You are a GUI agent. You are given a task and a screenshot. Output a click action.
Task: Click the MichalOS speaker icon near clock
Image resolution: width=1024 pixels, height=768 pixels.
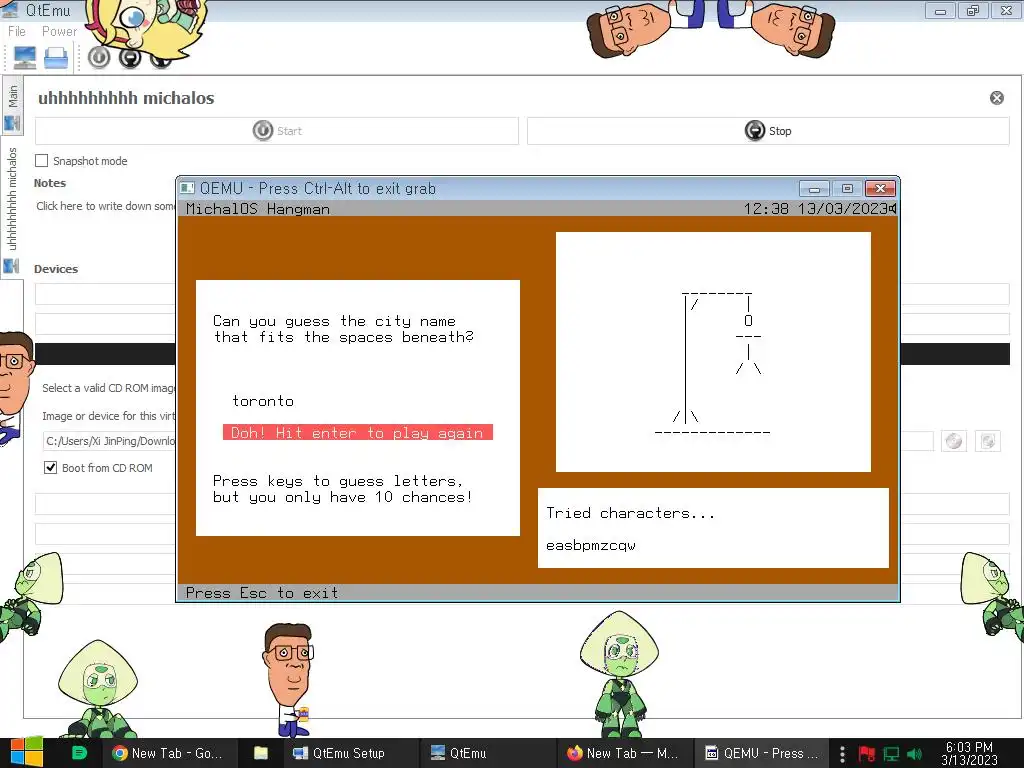[892, 208]
